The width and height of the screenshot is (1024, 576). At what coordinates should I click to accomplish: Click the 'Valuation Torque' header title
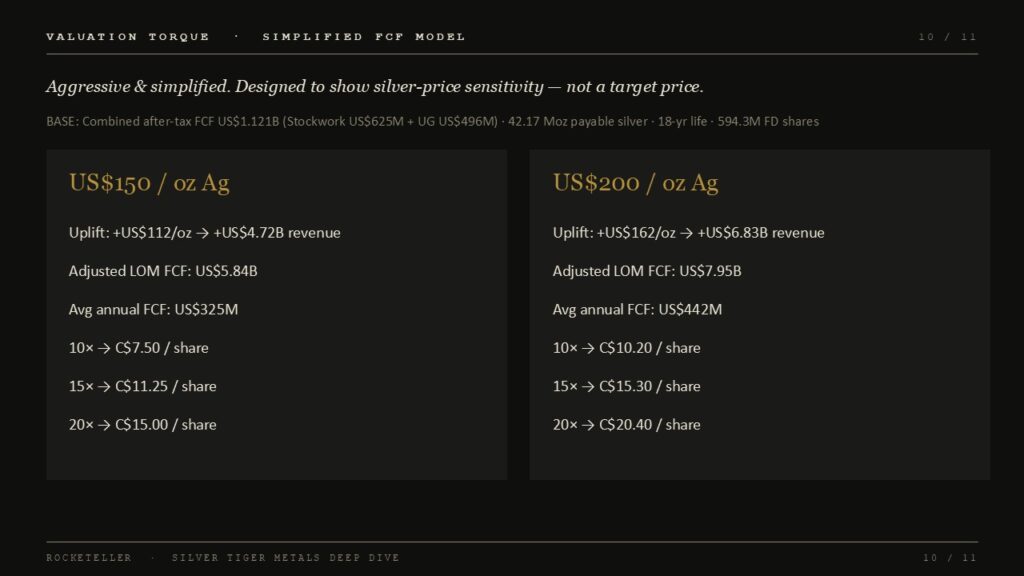(x=127, y=37)
